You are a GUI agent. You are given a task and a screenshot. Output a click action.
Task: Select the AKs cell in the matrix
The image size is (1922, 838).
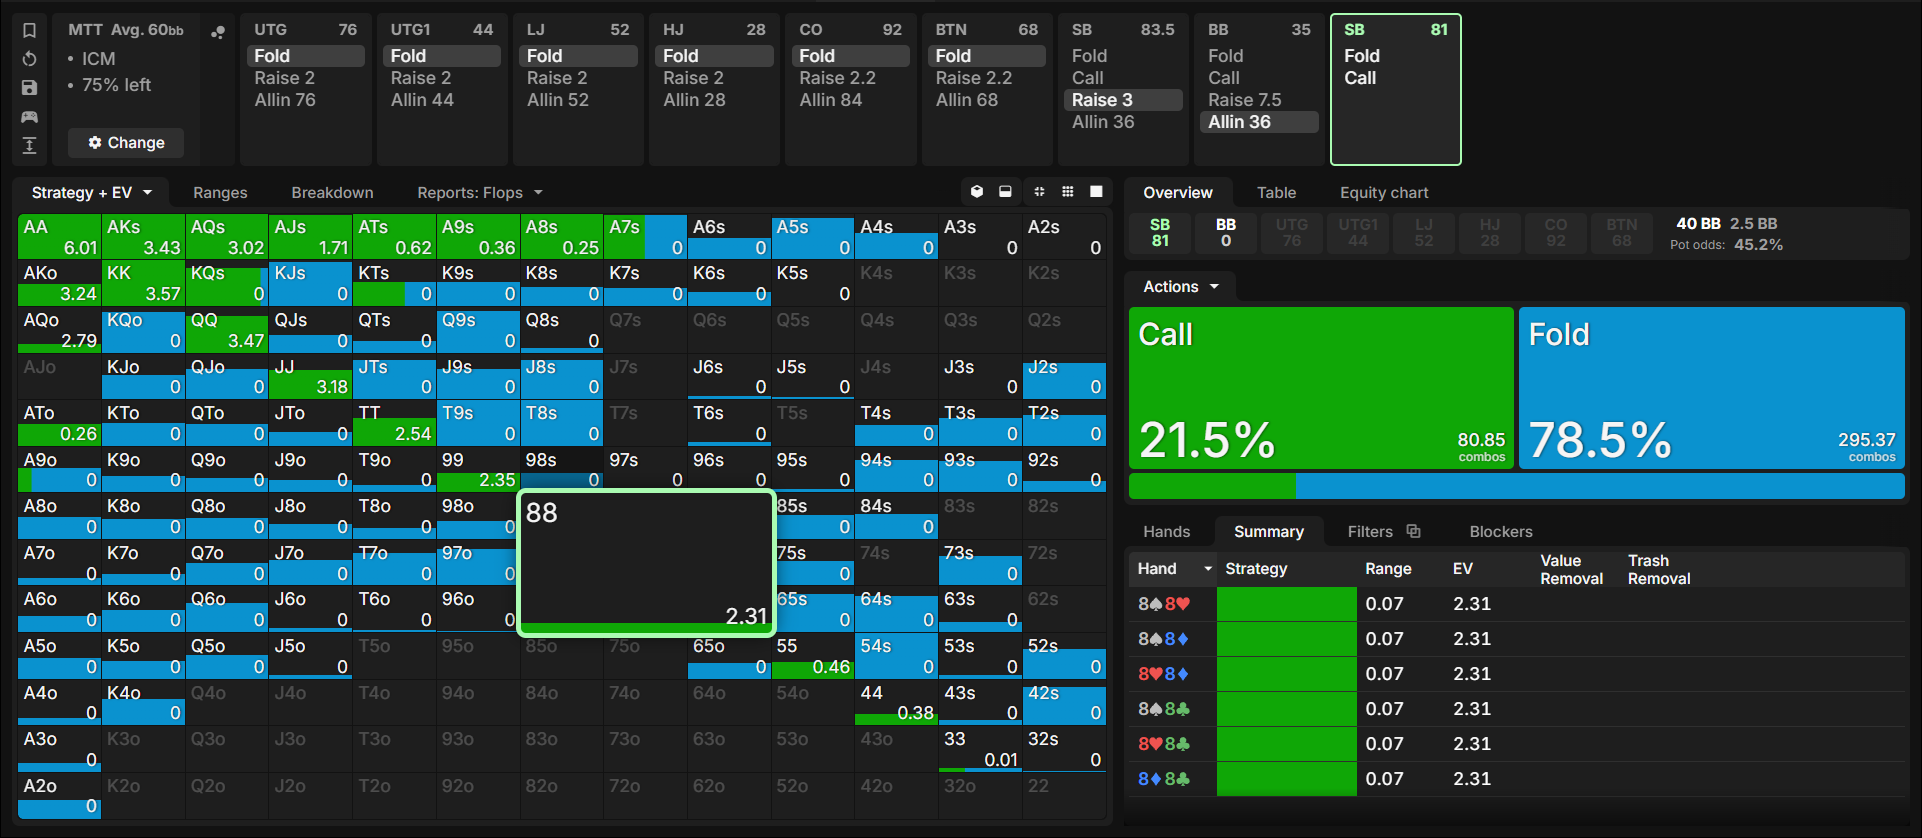pyautogui.click(x=143, y=237)
